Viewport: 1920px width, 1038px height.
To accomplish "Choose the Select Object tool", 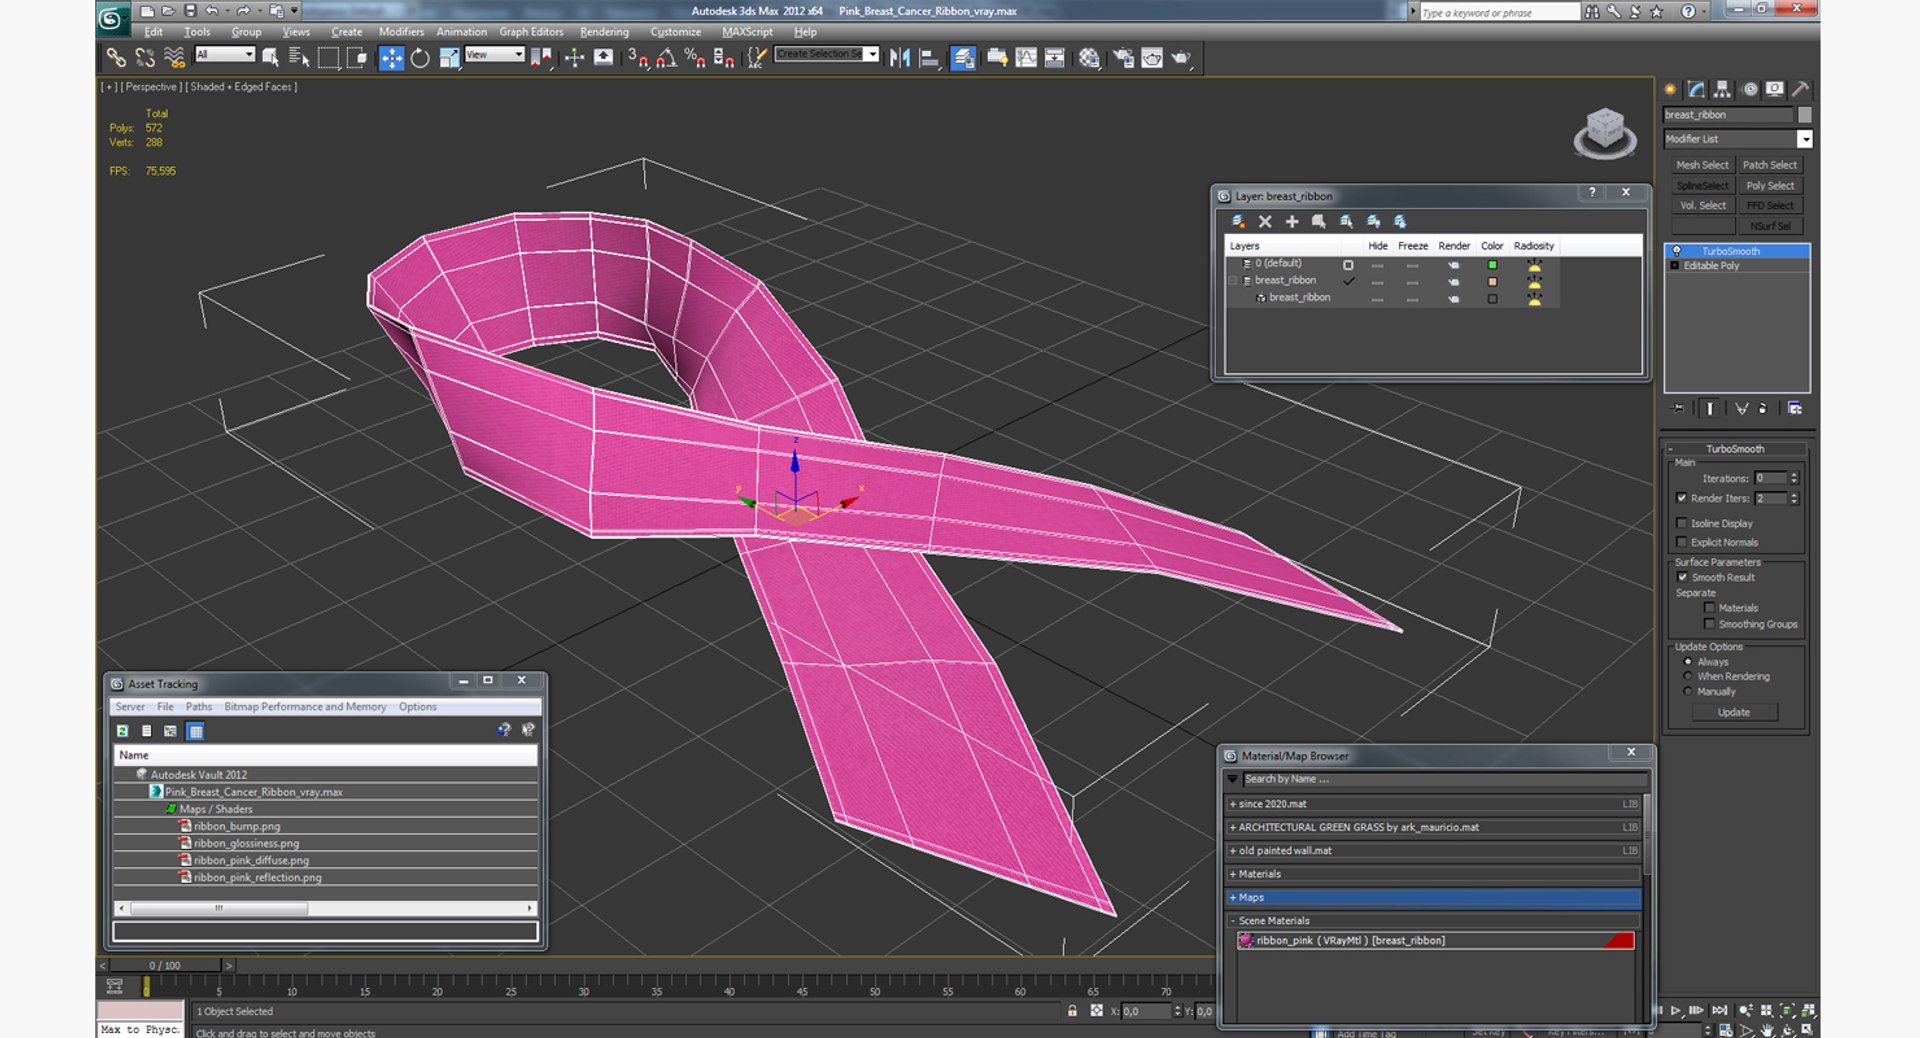I will pos(270,58).
